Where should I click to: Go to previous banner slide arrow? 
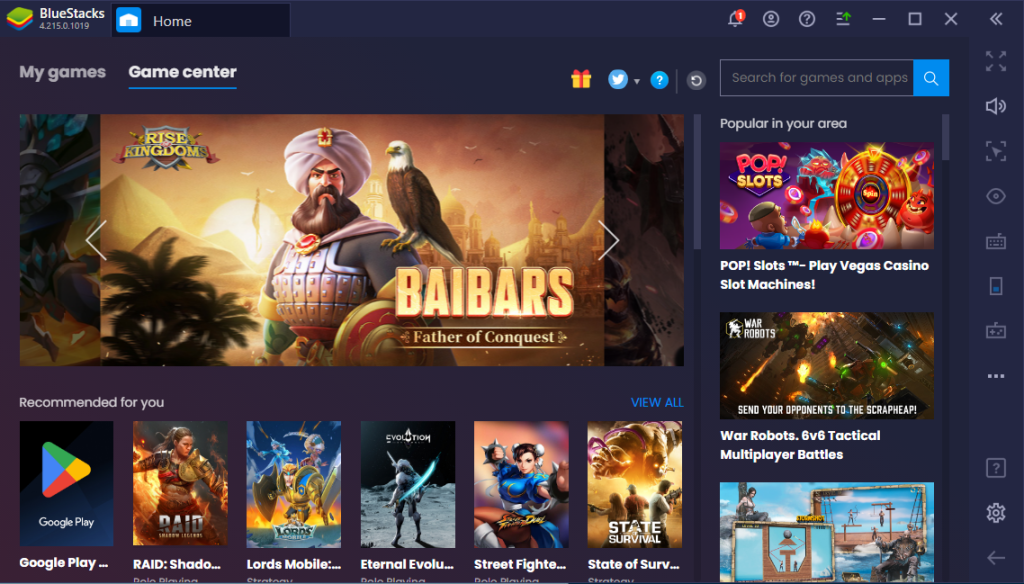point(96,240)
